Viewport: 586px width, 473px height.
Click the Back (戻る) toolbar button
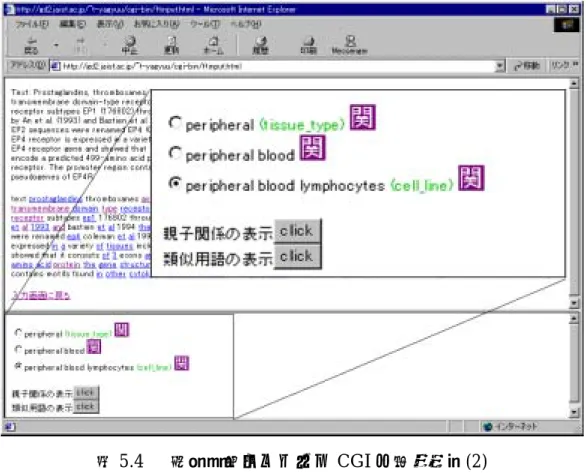pyautogui.click(x=31, y=46)
